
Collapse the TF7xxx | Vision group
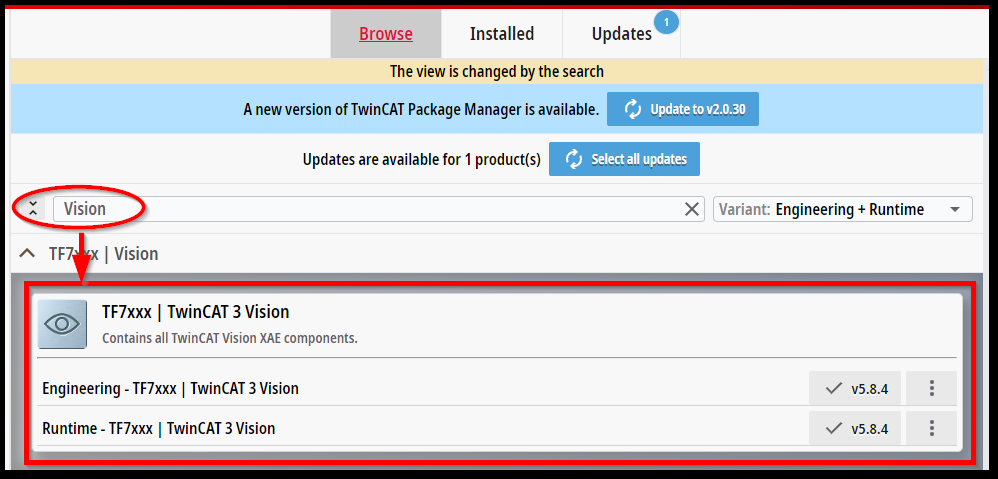click(28, 254)
